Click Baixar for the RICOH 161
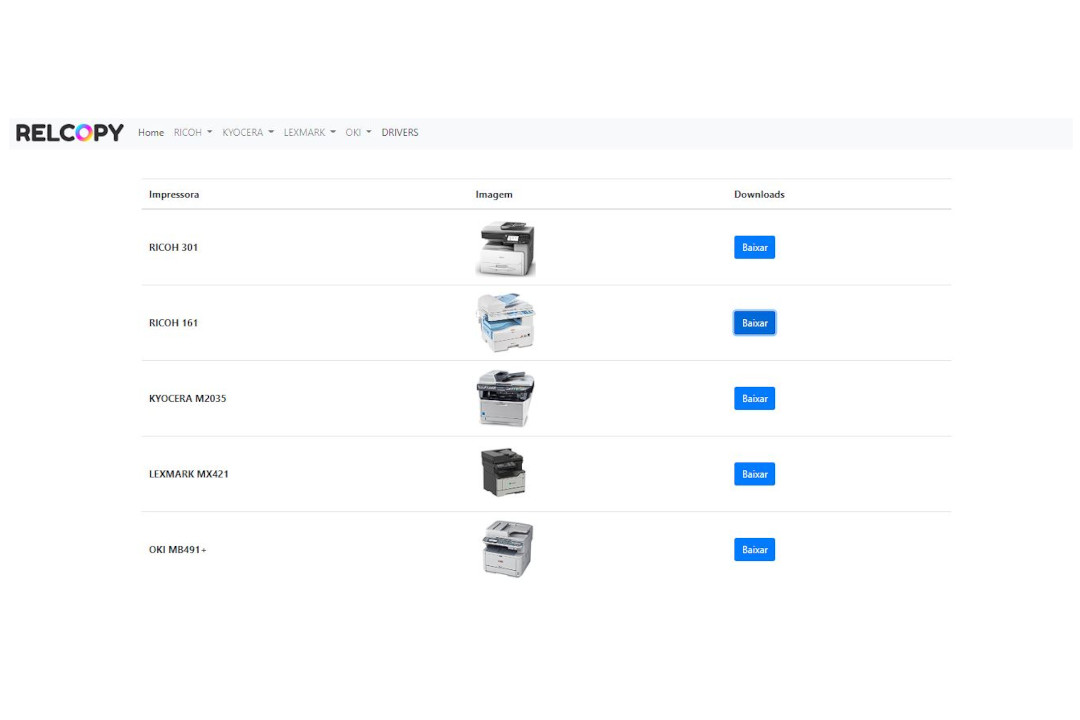Image resolution: width=1080 pixels, height=720 pixels. (x=754, y=323)
